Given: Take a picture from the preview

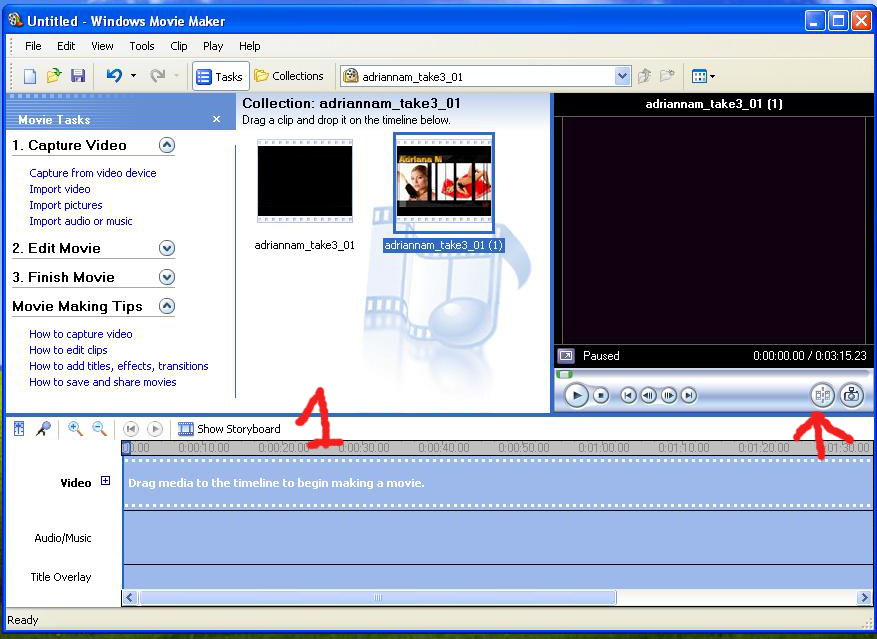Looking at the screenshot, I should click(851, 396).
